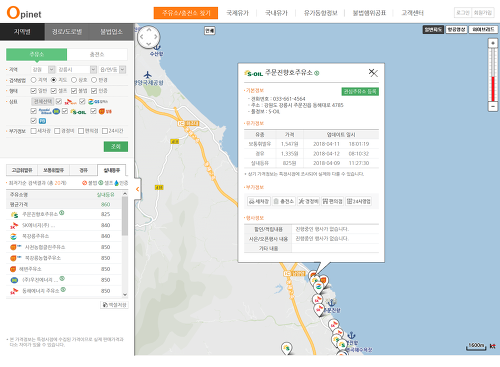Click the red map zoom level slider
This screenshot has width=500, height=367.
coord(493,89)
